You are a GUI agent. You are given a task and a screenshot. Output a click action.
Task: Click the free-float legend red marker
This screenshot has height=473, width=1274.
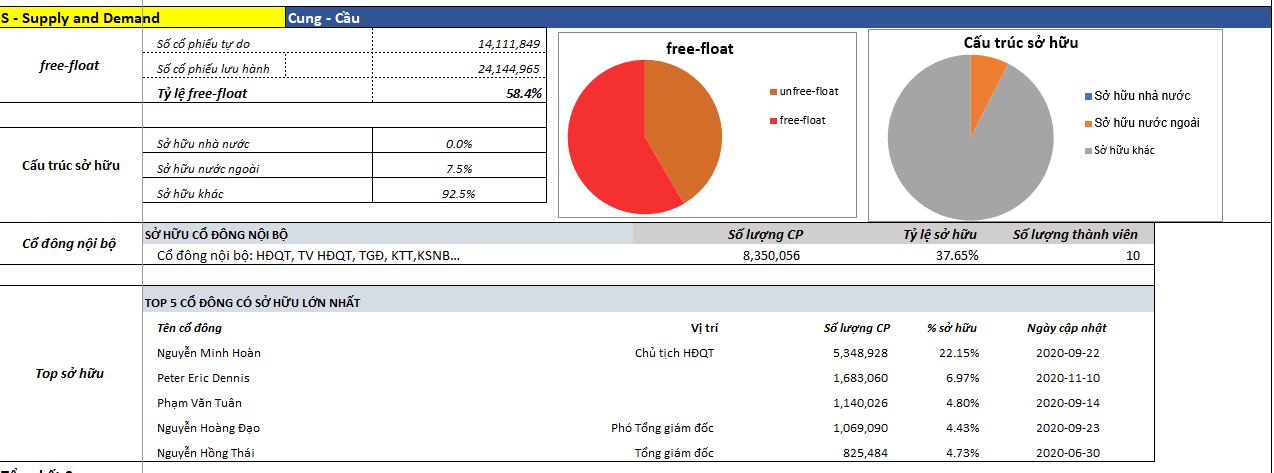click(773, 120)
